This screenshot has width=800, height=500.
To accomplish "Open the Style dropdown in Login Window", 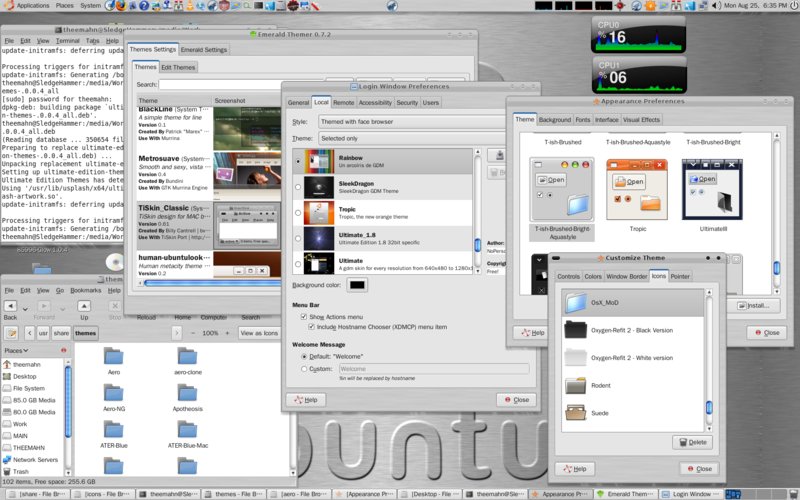I will pos(412,121).
